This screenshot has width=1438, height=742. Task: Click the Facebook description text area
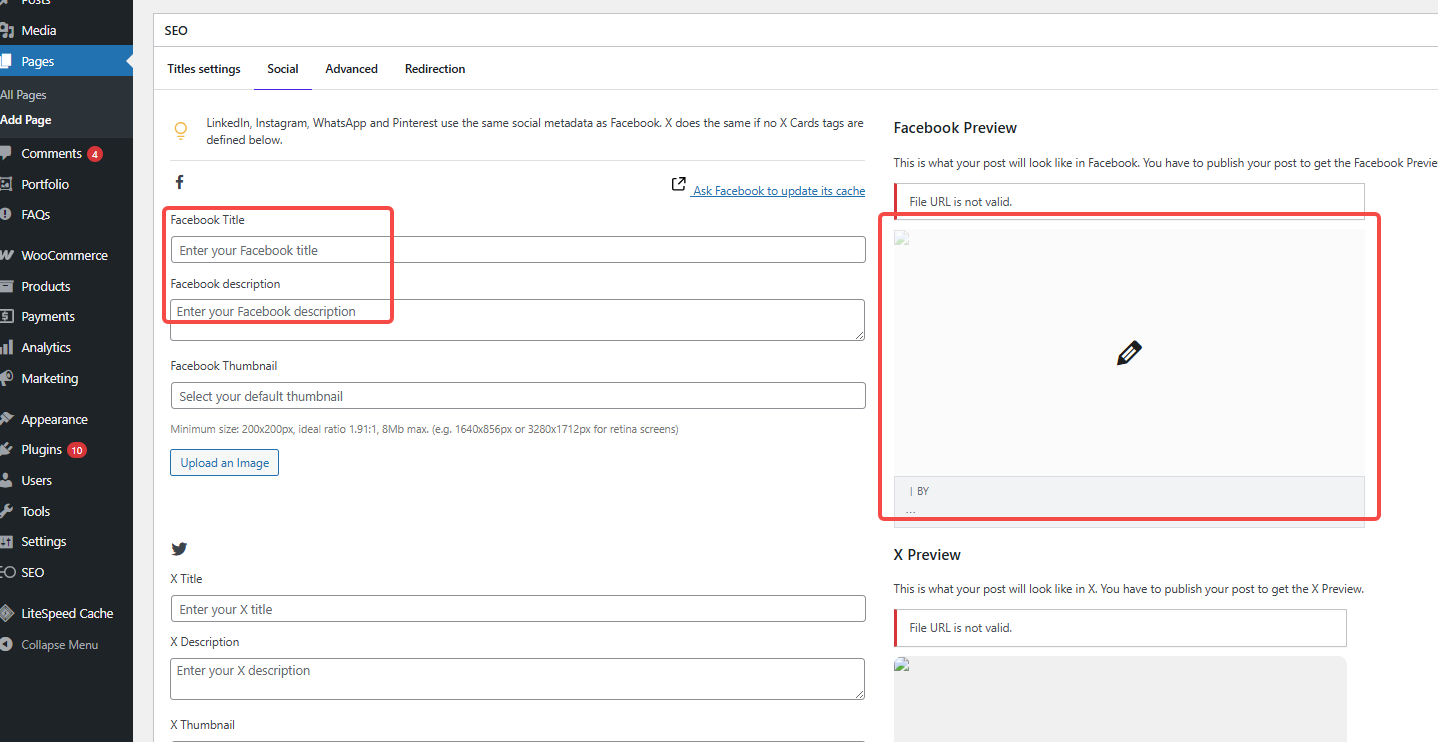click(x=517, y=320)
